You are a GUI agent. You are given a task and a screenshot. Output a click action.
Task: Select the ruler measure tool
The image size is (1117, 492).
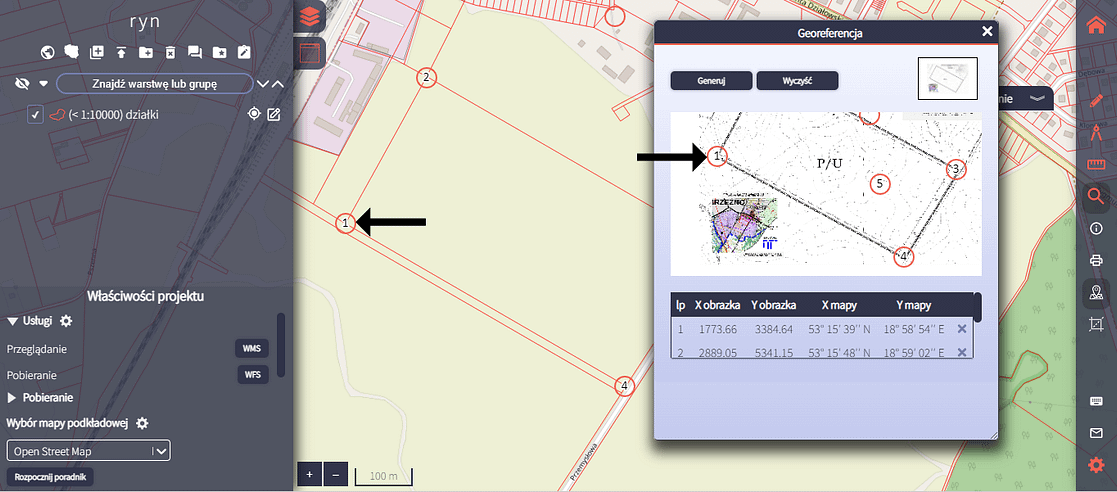pyautogui.click(x=1096, y=164)
